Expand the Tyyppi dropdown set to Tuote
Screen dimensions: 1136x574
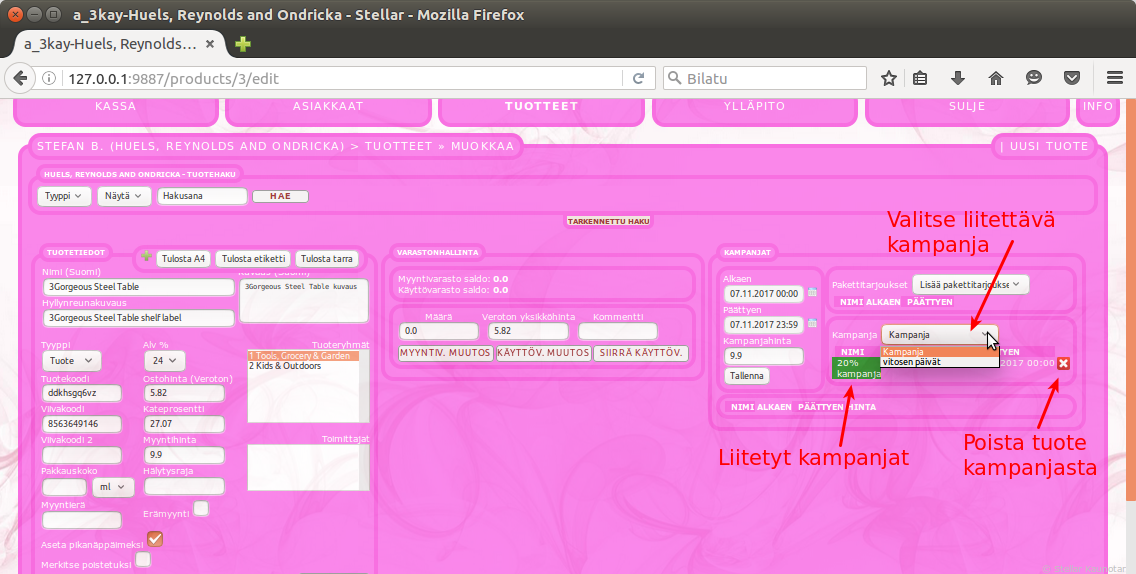tap(71, 360)
